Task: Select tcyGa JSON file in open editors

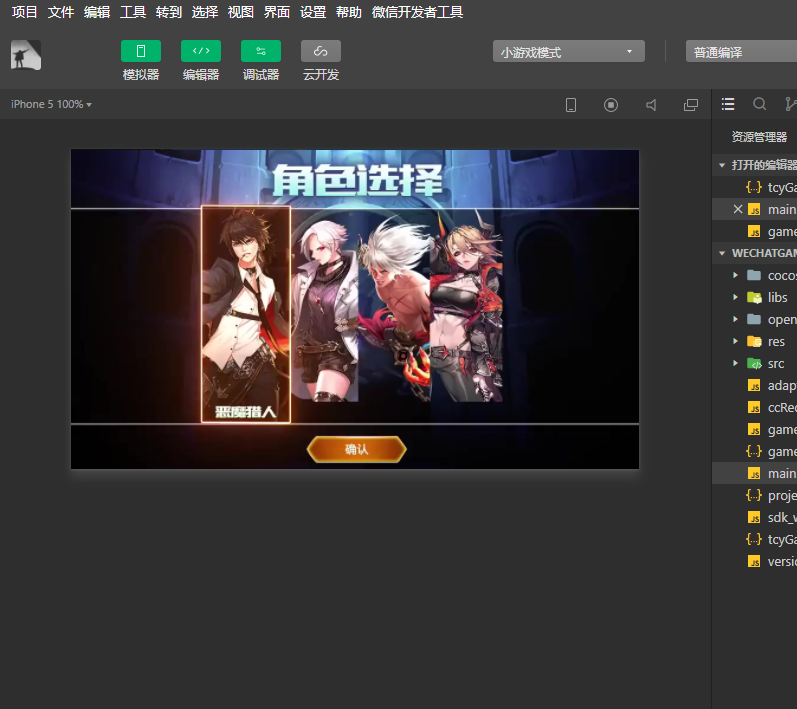Action: (770, 188)
